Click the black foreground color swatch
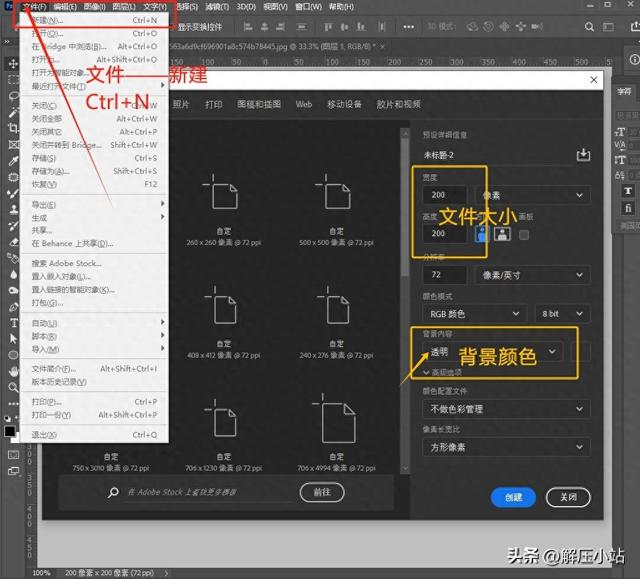 pyautogui.click(x=9, y=431)
